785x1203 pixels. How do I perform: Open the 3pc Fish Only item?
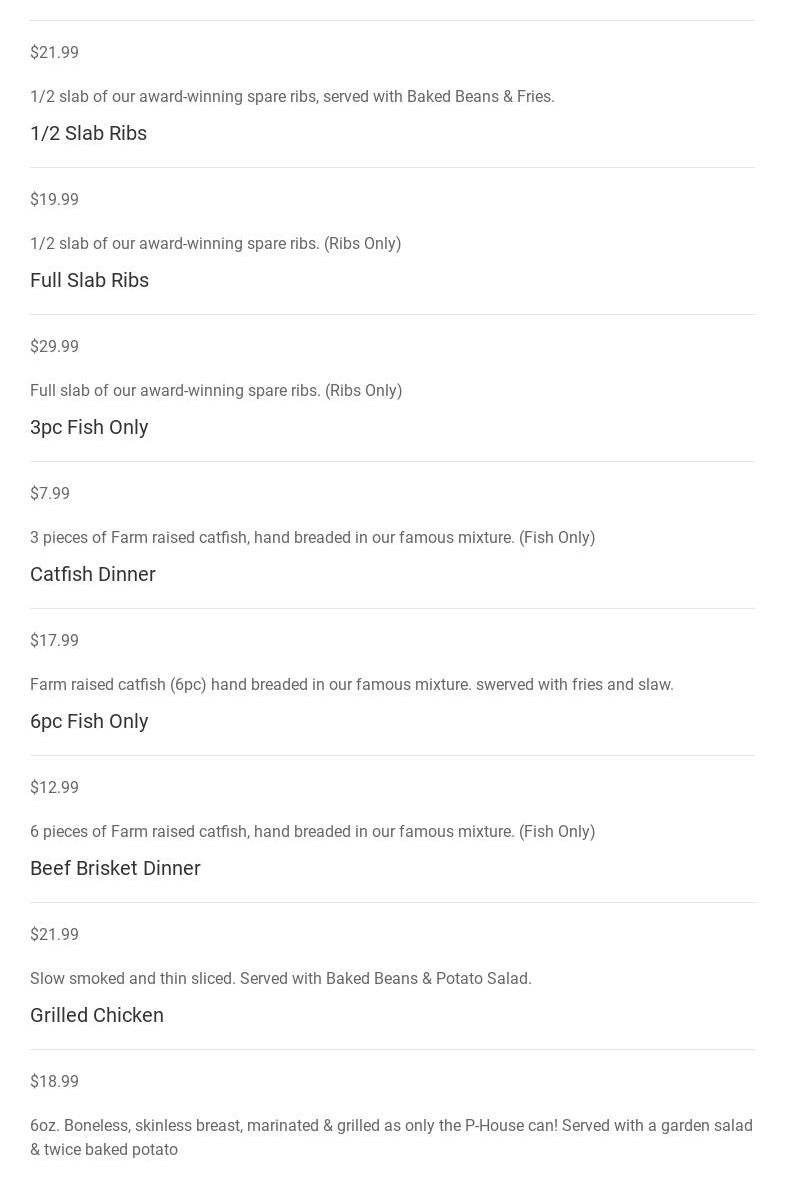click(x=89, y=427)
